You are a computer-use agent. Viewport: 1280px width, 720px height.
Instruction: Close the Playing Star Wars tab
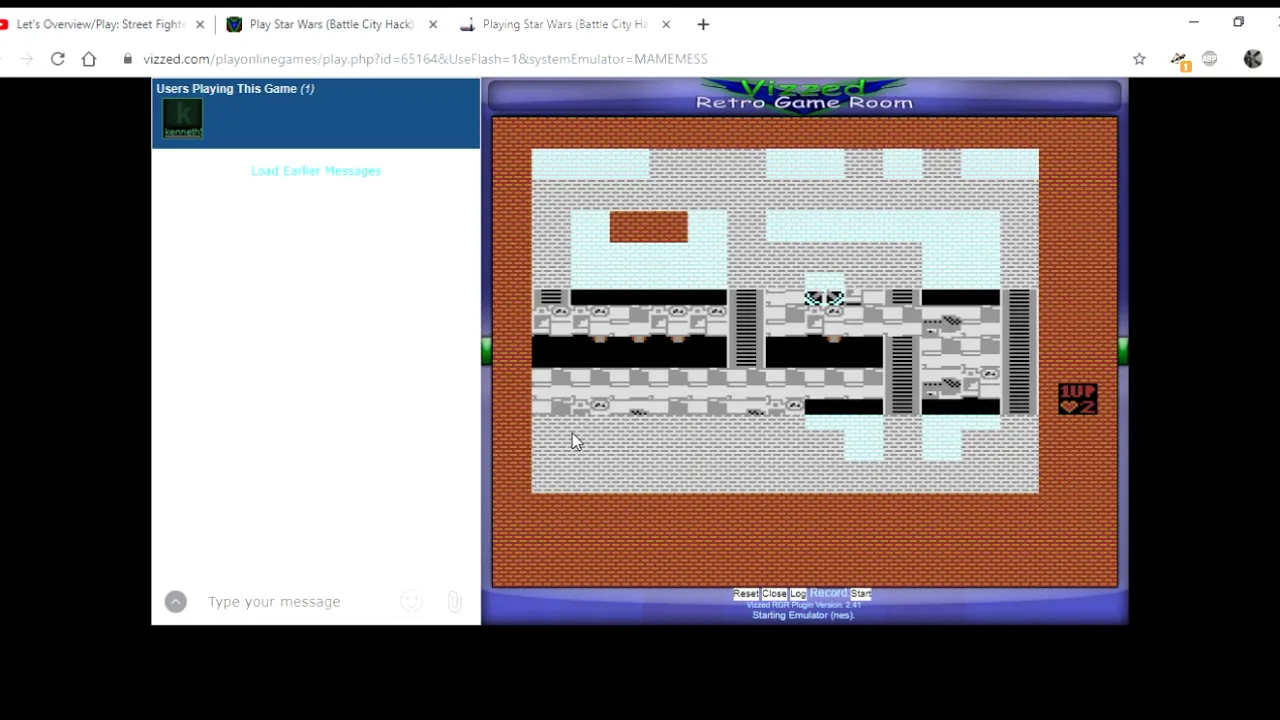pos(666,24)
